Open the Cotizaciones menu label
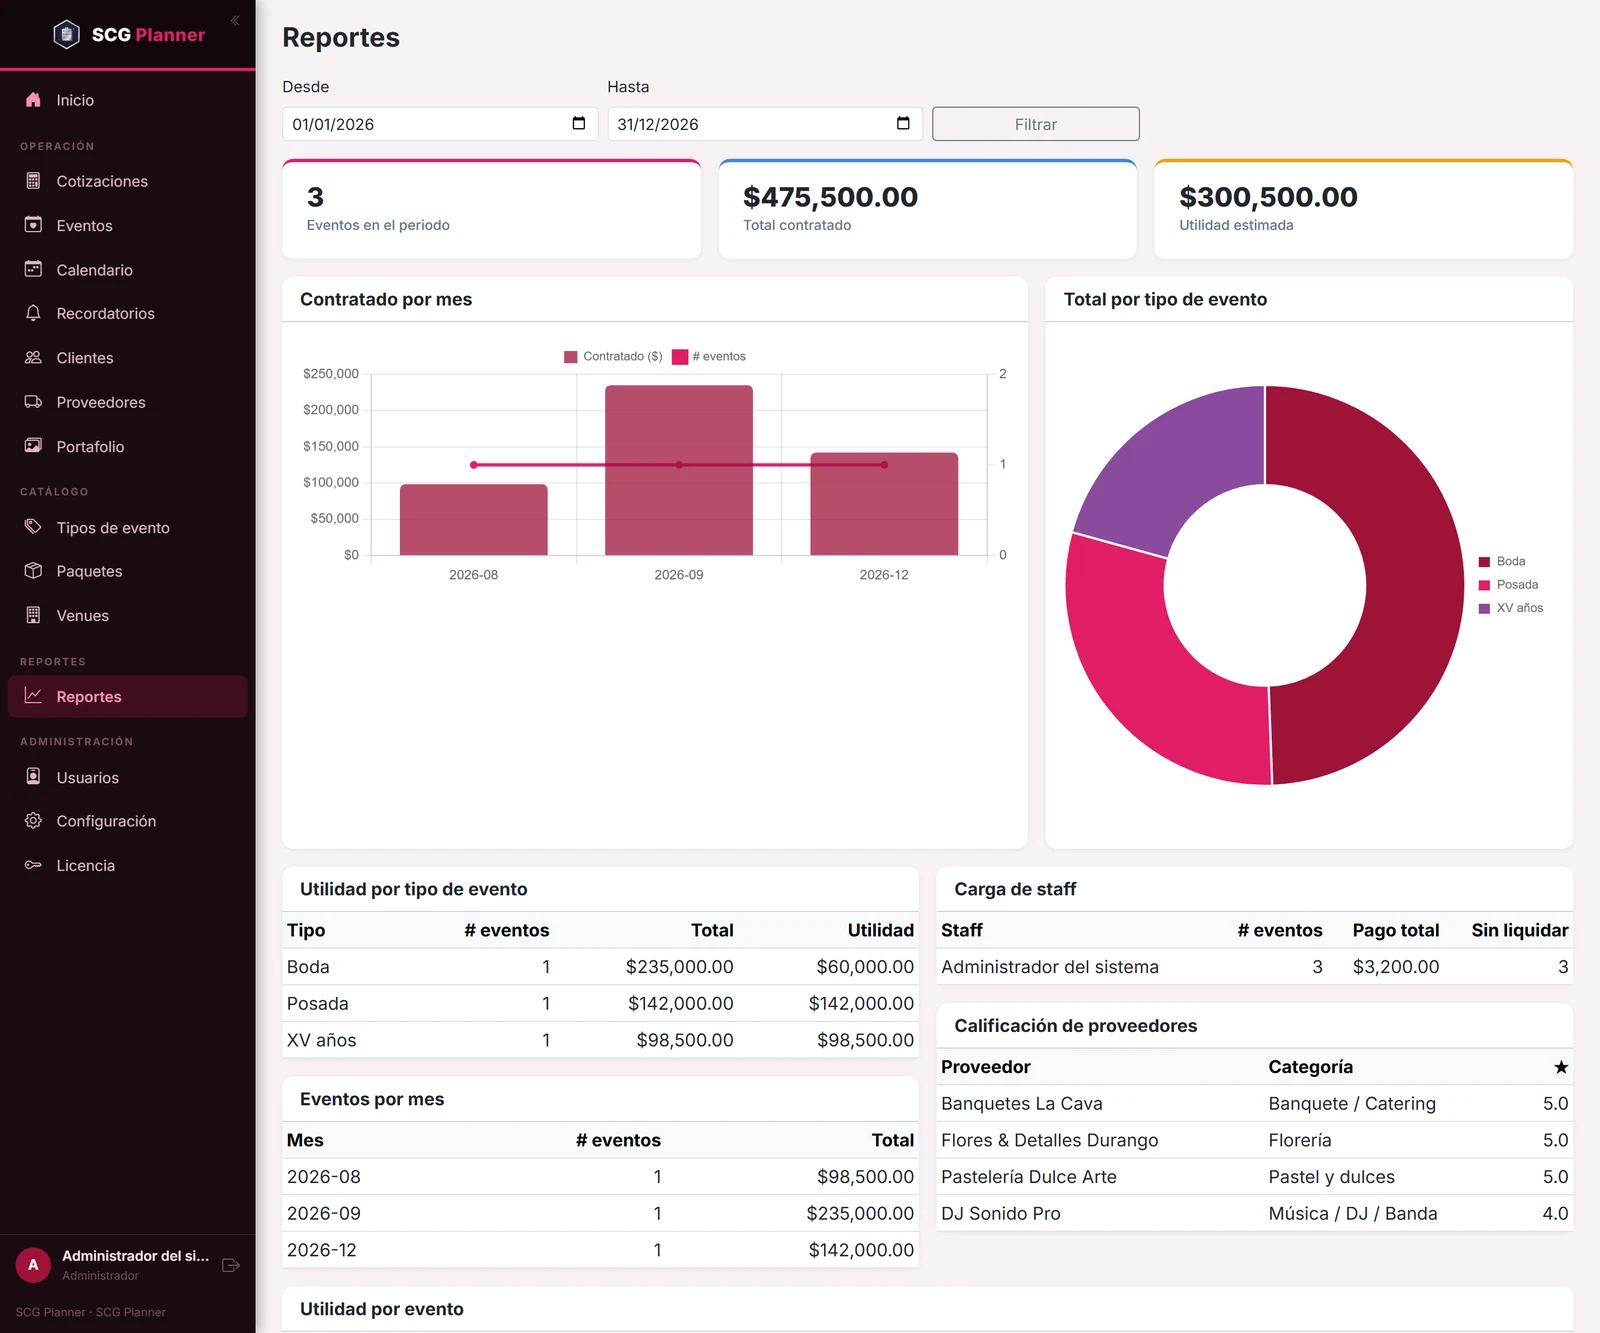Viewport: 1600px width, 1333px height. (x=102, y=181)
